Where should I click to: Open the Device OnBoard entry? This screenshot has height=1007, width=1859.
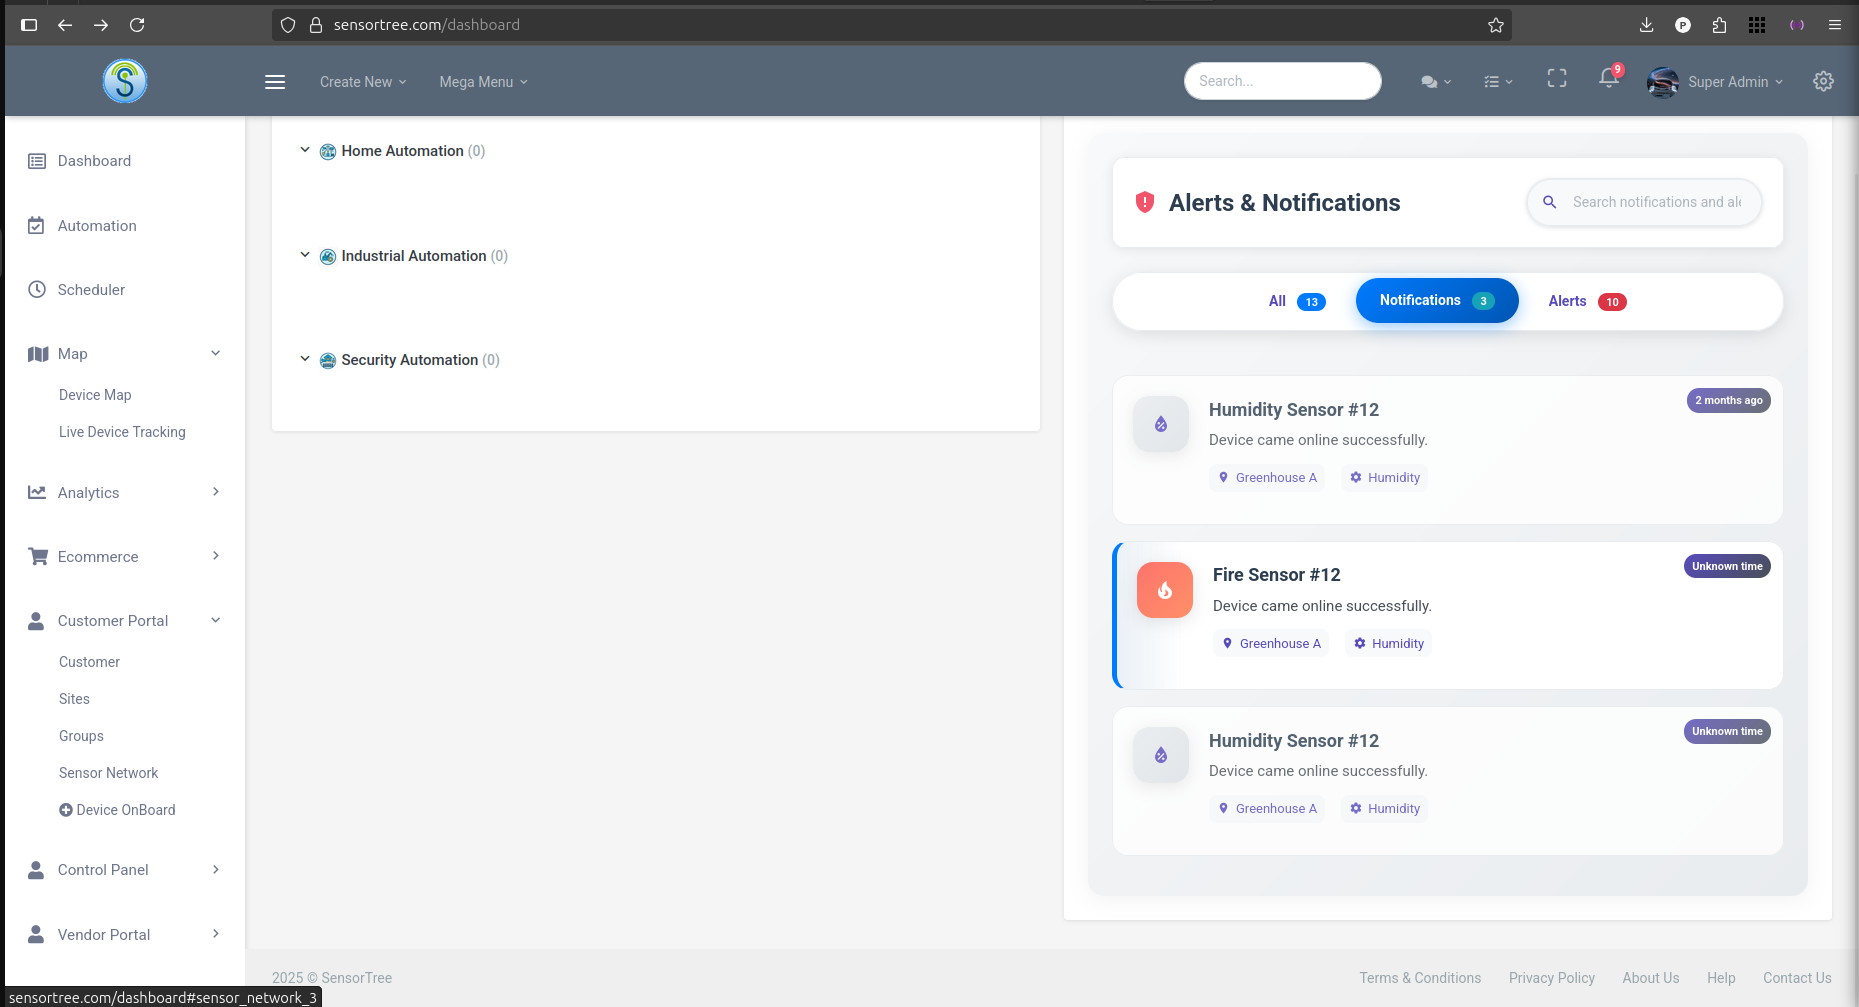117,809
